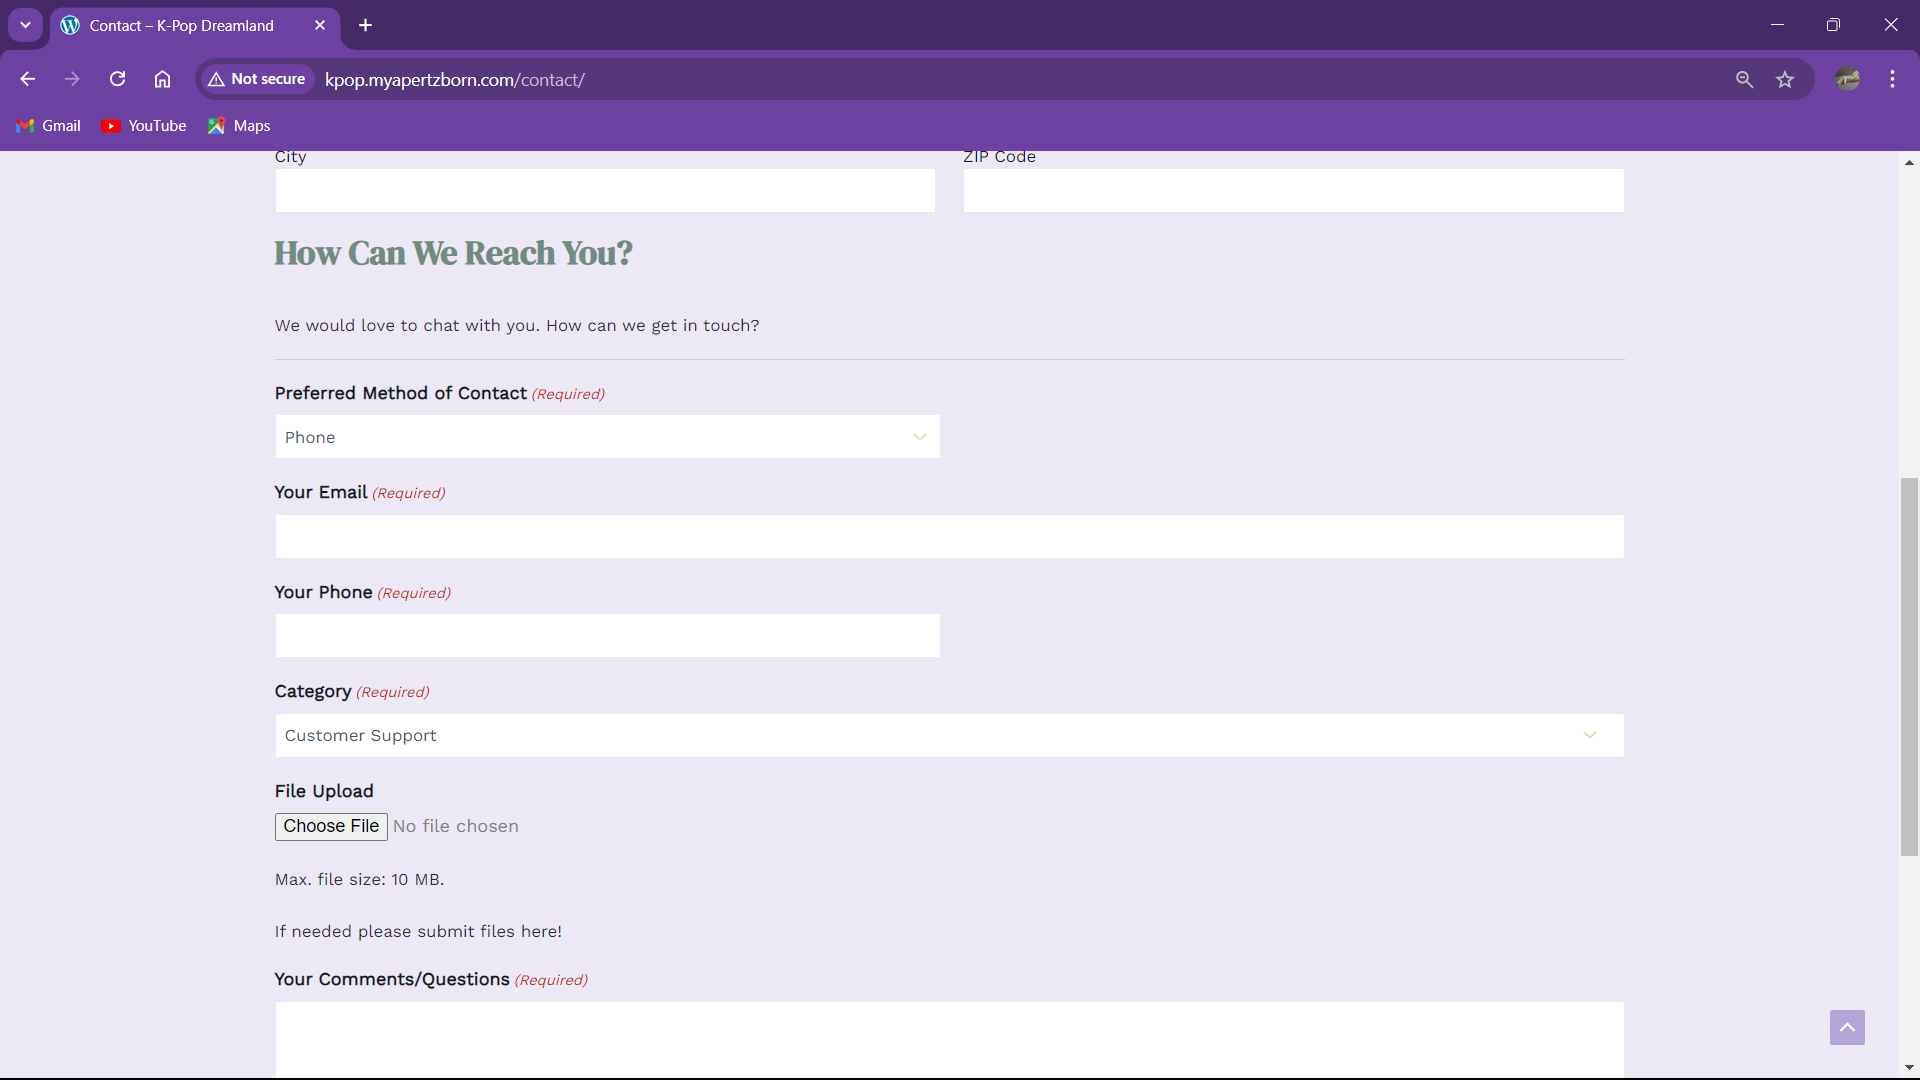Click into the Your Email field
The height and width of the screenshot is (1080, 1920).
[x=949, y=536]
